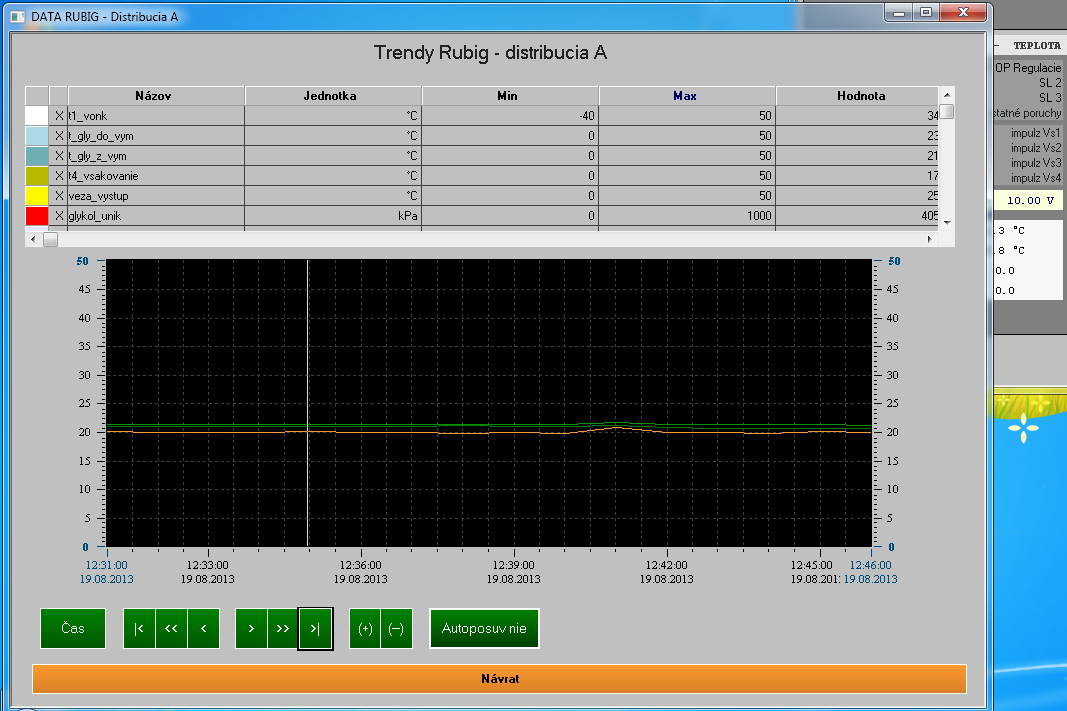Viewport: 1067px width, 711px height.
Task: Toggle the X checkbox for t_gly_do_vym
Action: 59,135
